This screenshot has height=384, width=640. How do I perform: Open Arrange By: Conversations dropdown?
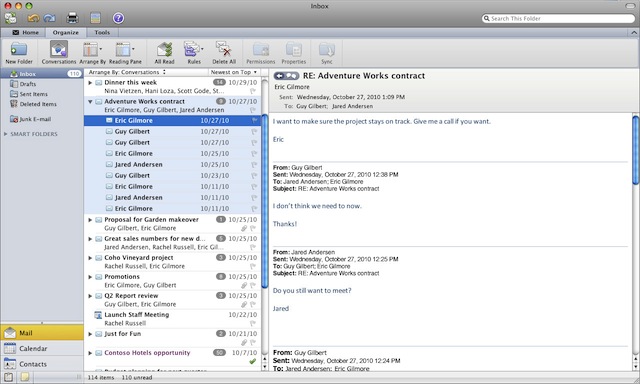(127, 72)
